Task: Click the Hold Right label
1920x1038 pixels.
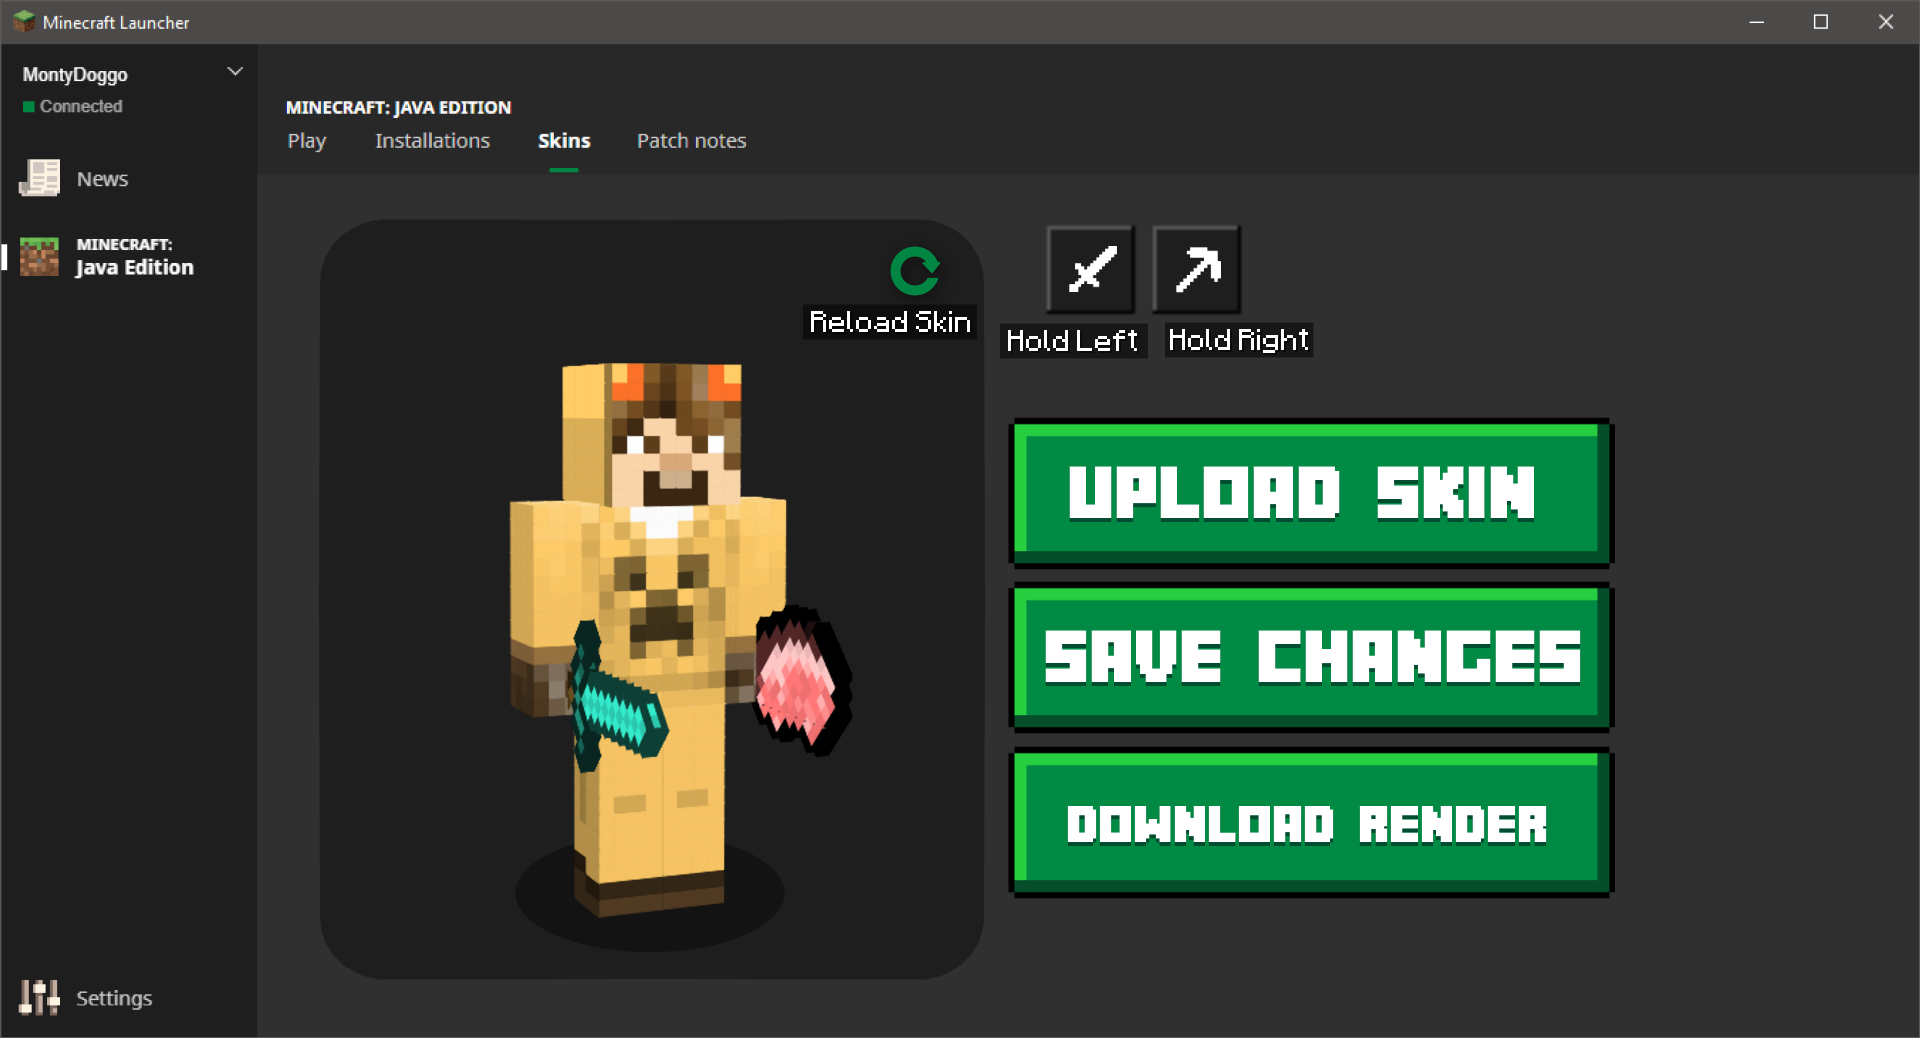Action: point(1238,341)
